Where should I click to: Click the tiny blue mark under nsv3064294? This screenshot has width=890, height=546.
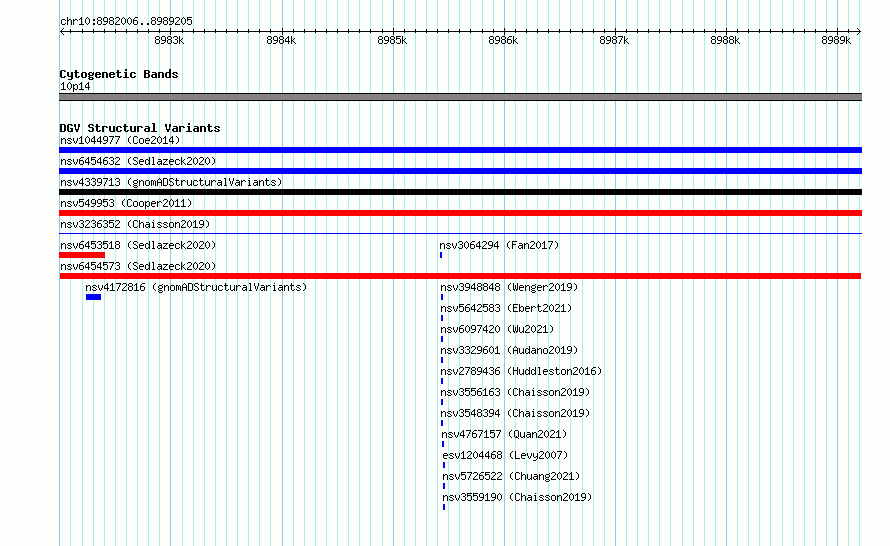[441, 255]
